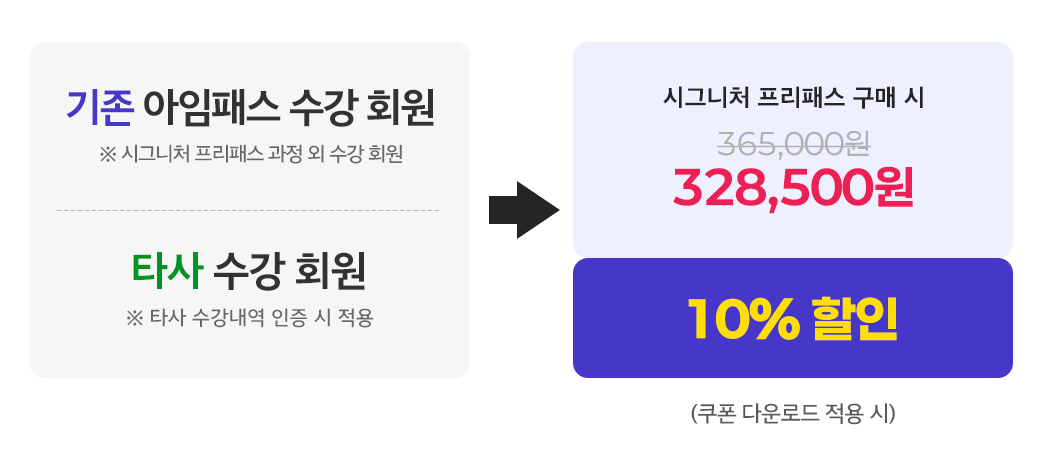Click the 타사 수강내역 인증 시 적용 note
Screen dimensions: 1050x450
pos(249,317)
